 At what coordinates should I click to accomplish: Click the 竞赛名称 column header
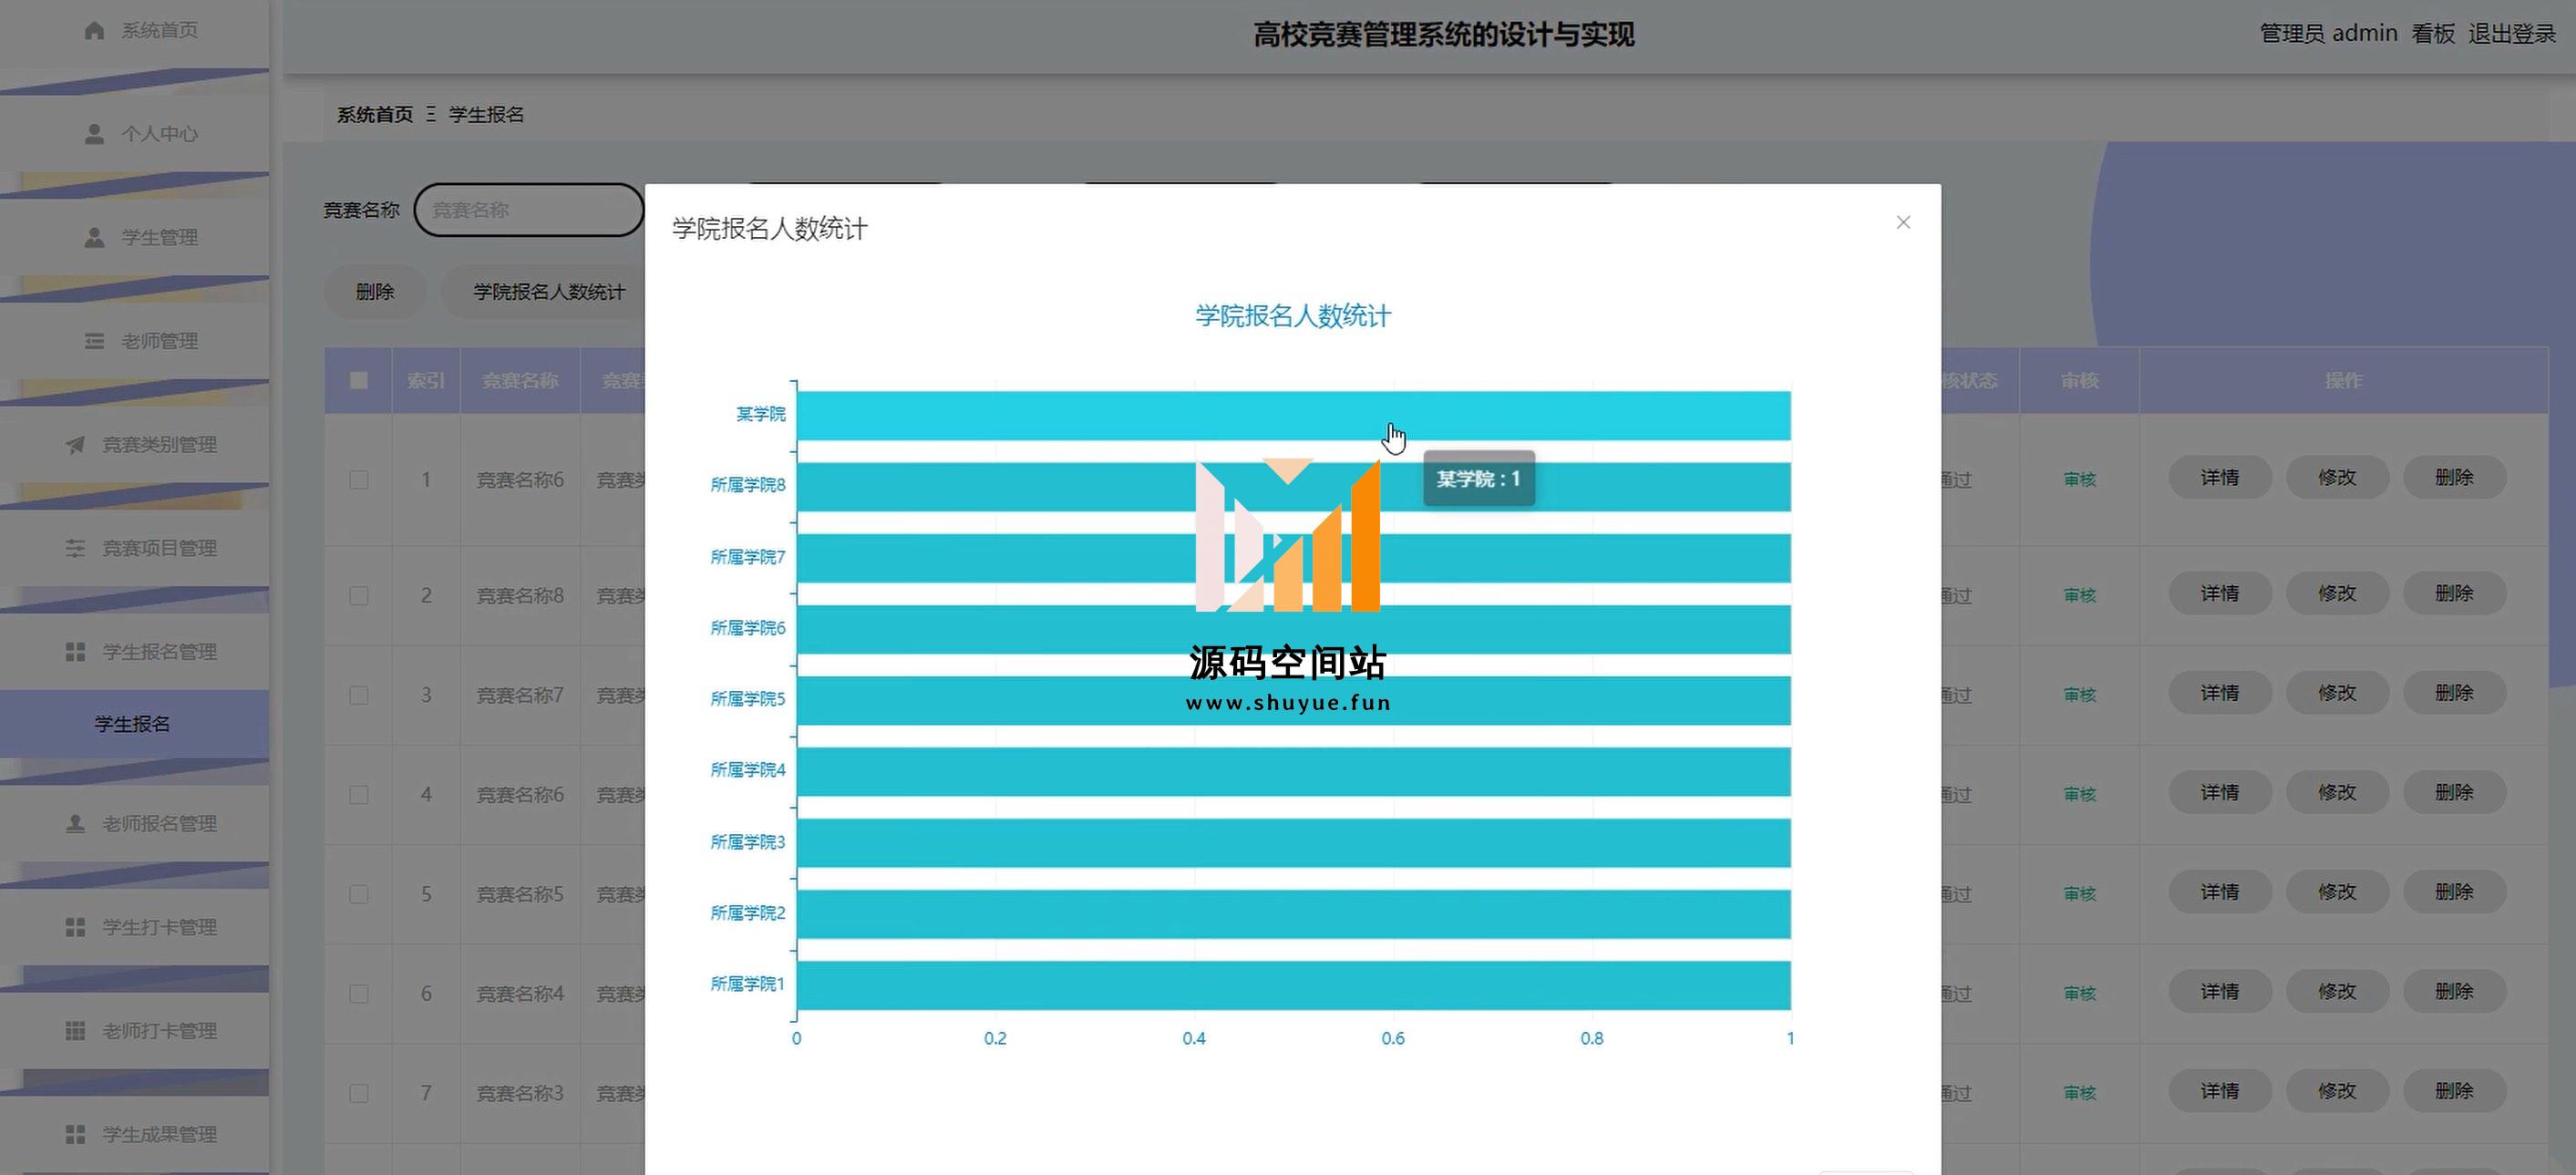pos(520,381)
